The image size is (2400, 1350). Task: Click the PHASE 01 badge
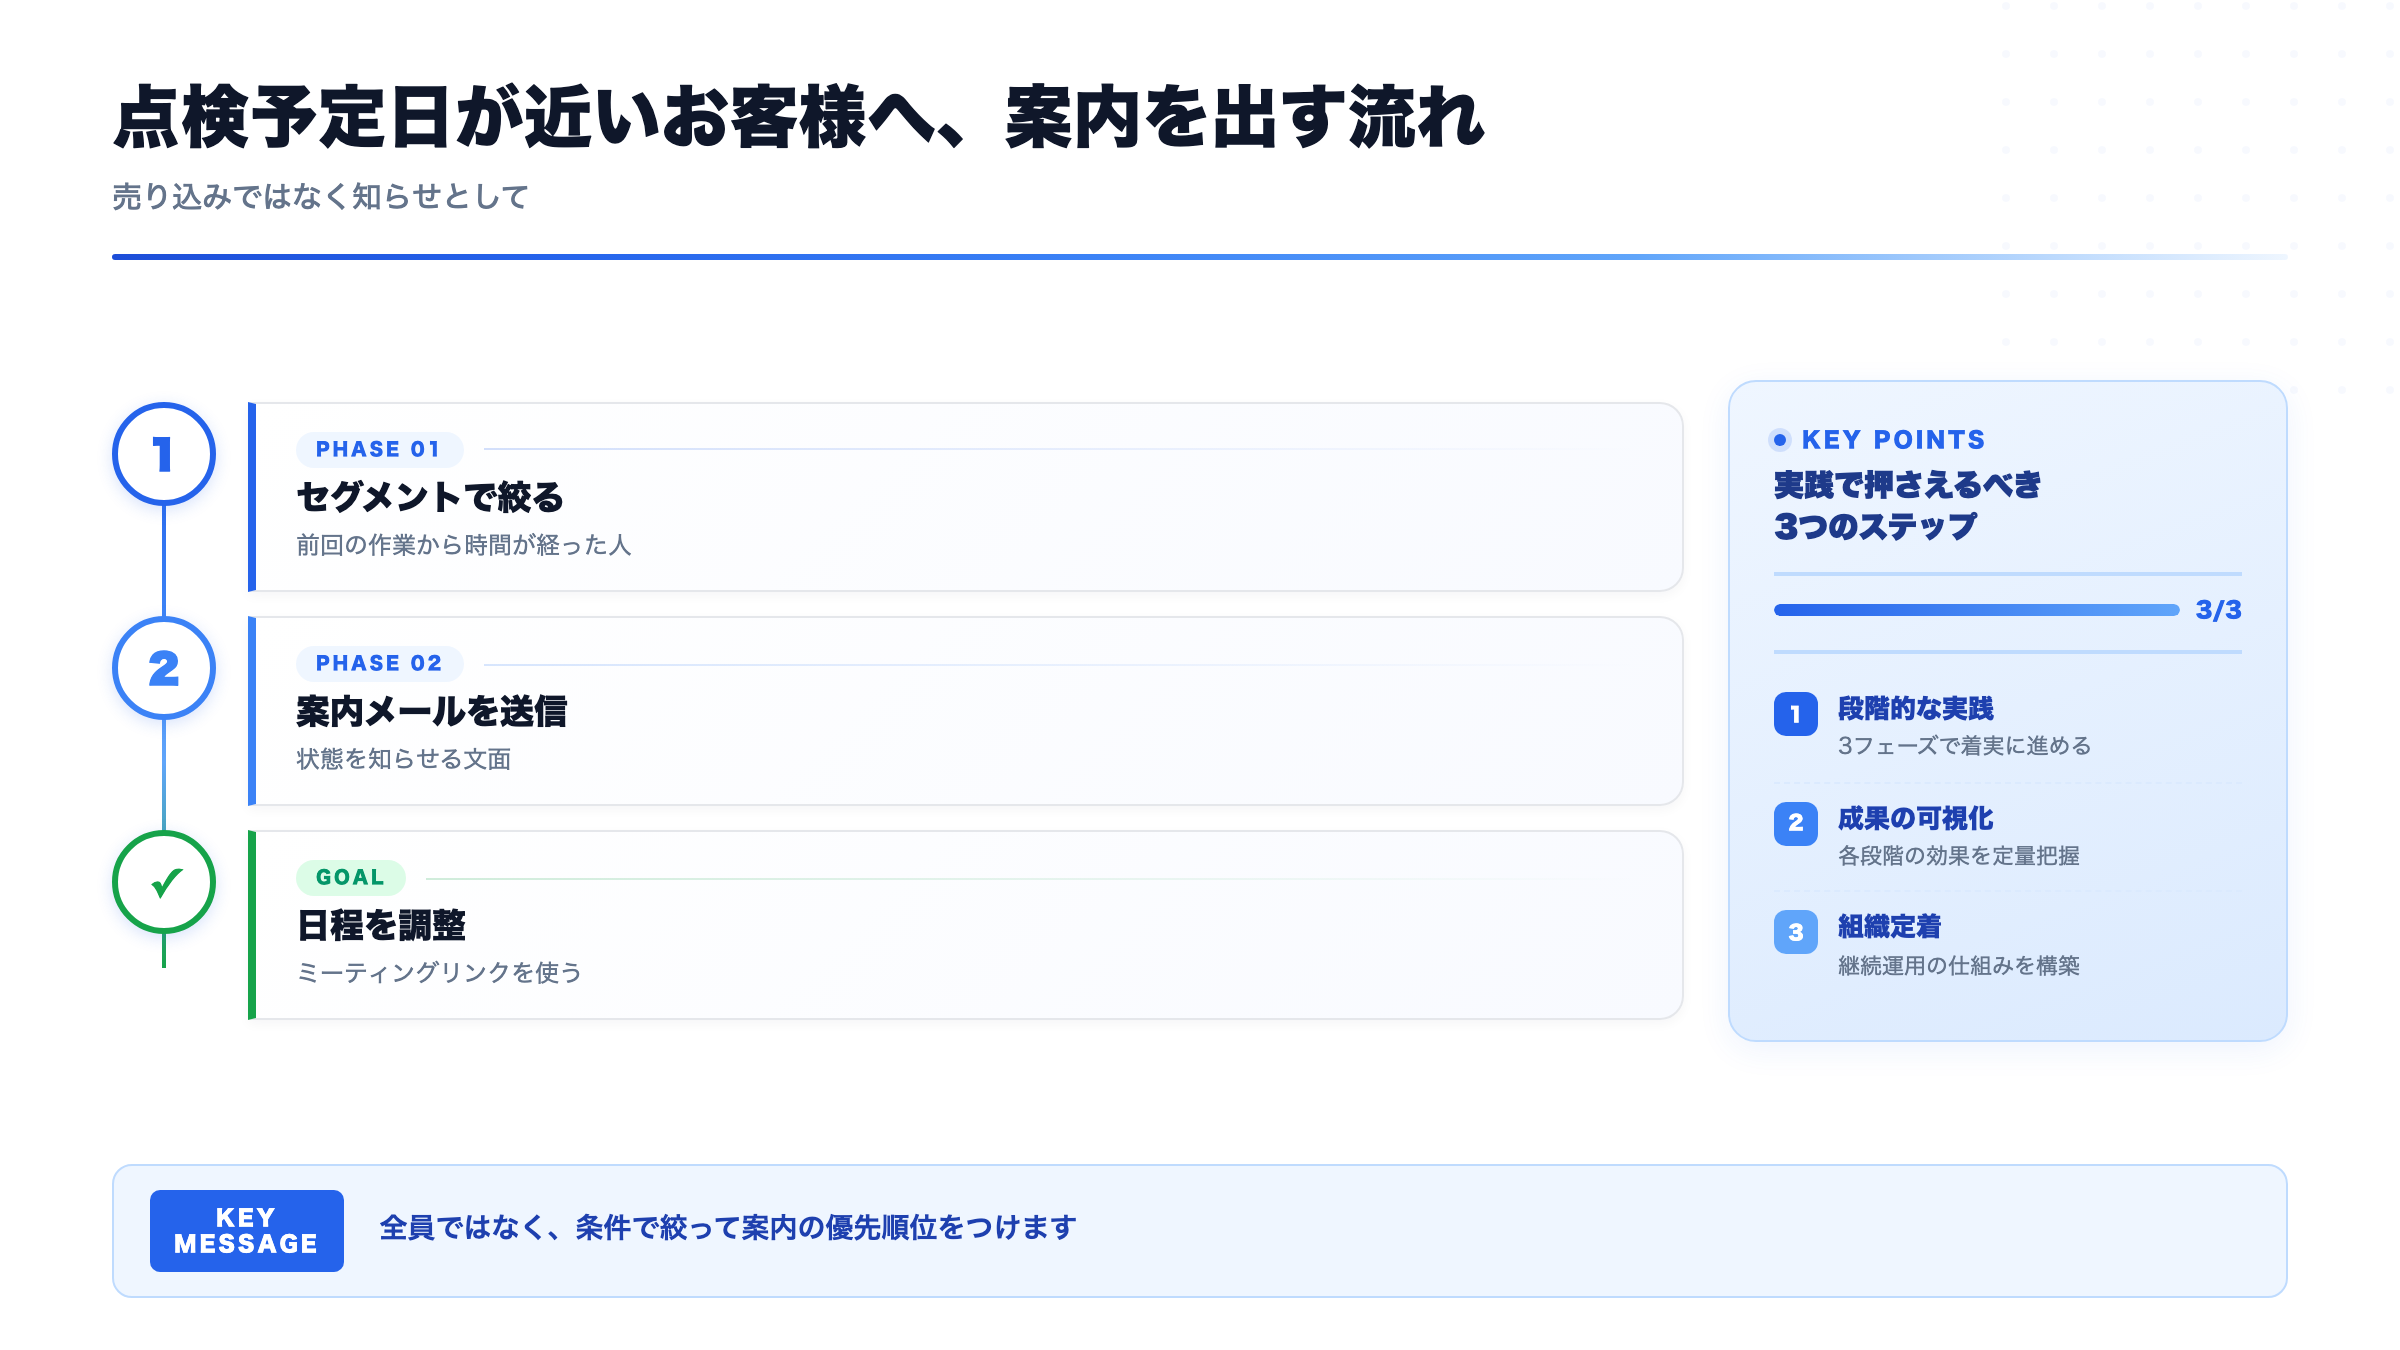pyautogui.click(x=379, y=449)
